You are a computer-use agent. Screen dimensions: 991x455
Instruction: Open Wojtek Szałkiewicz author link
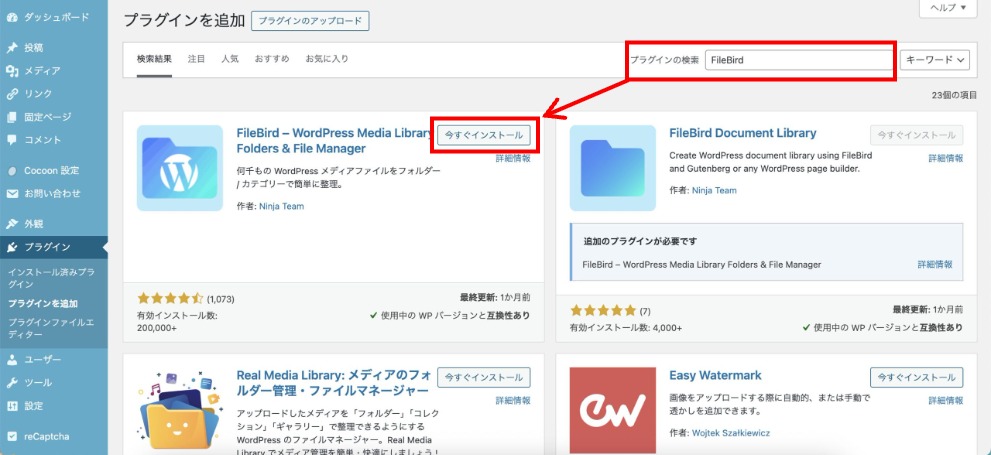(x=731, y=433)
